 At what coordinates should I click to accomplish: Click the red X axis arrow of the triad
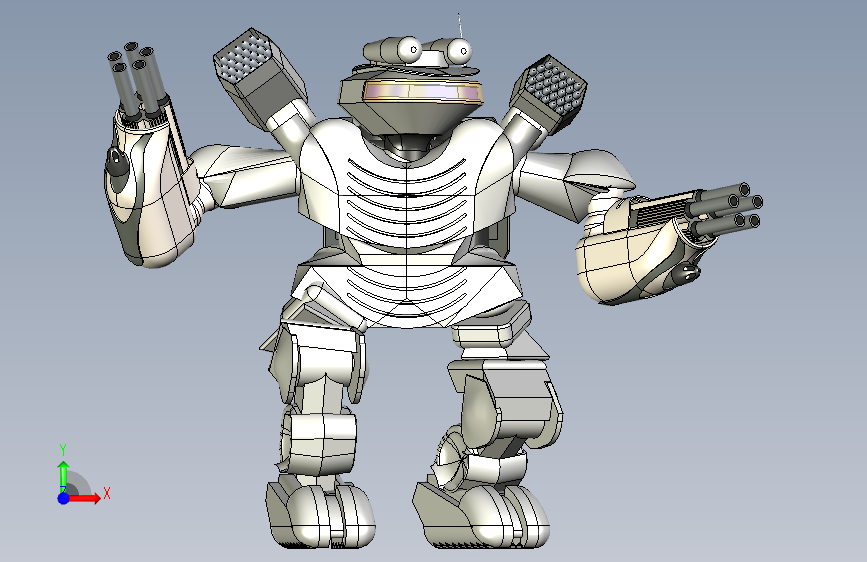(85, 498)
